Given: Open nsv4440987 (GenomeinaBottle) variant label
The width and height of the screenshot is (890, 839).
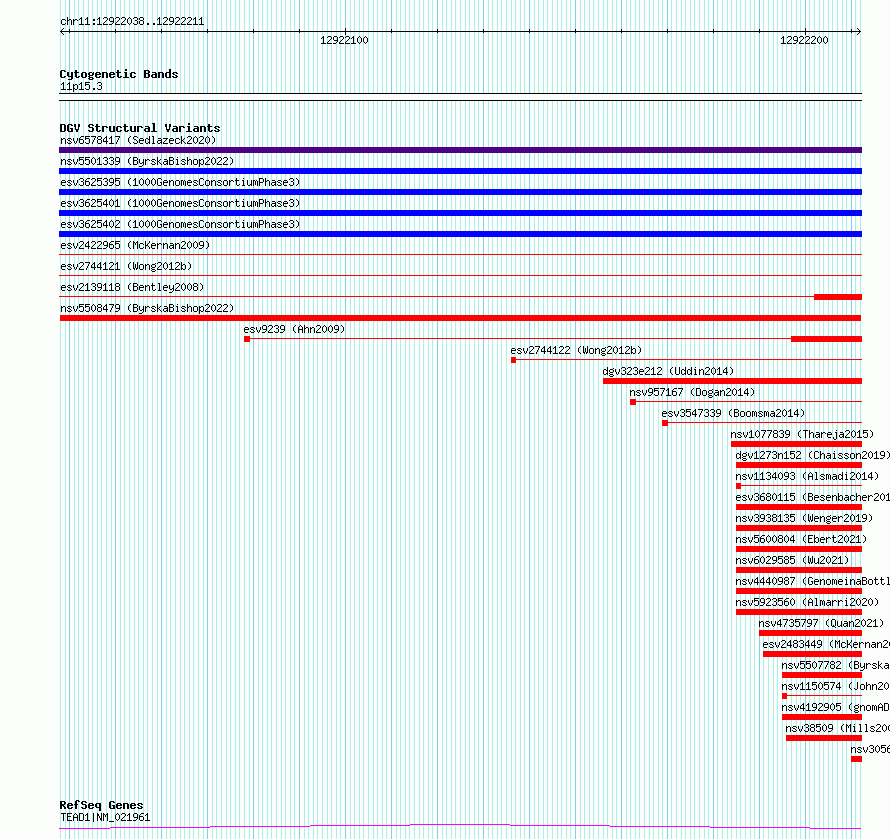Looking at the screenshot, I should 812,581.
